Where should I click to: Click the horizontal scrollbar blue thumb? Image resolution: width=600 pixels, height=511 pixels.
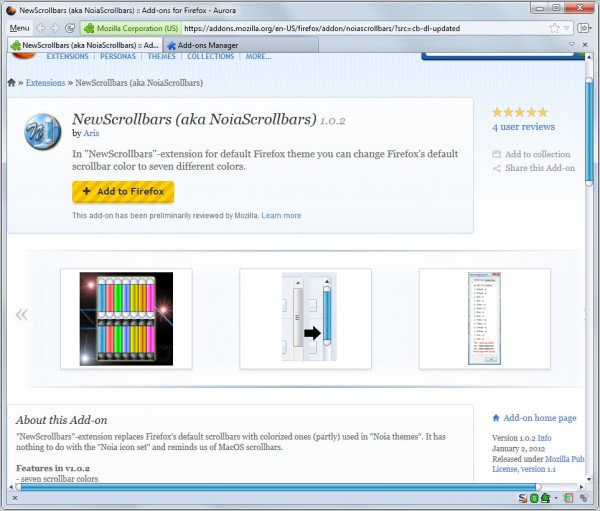278,487
